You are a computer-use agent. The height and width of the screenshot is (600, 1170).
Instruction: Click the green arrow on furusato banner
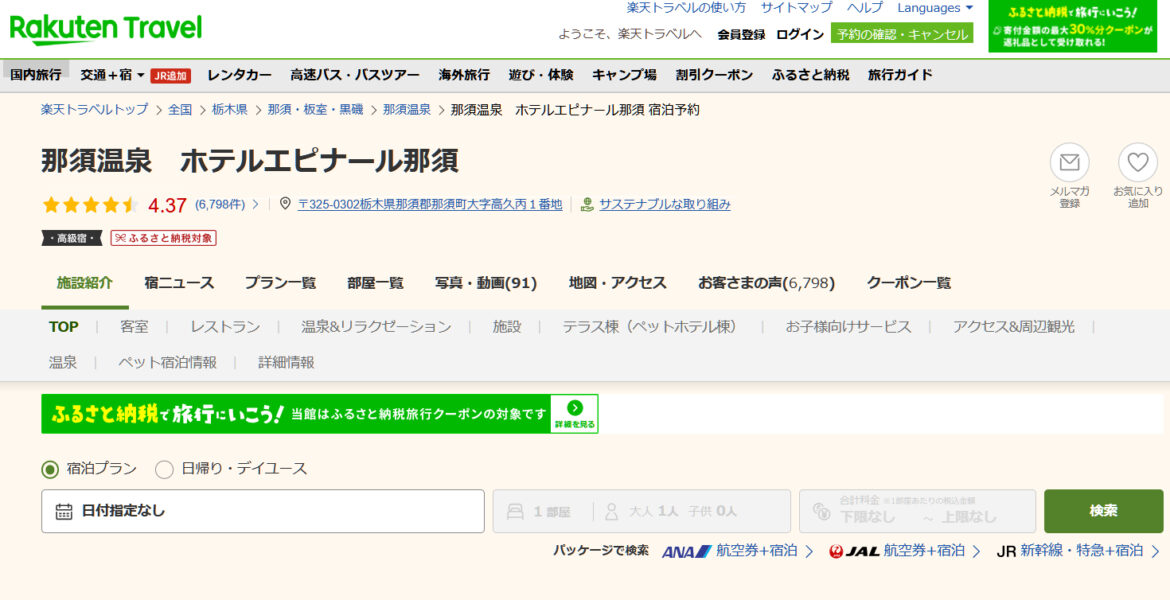pos(574,408)
